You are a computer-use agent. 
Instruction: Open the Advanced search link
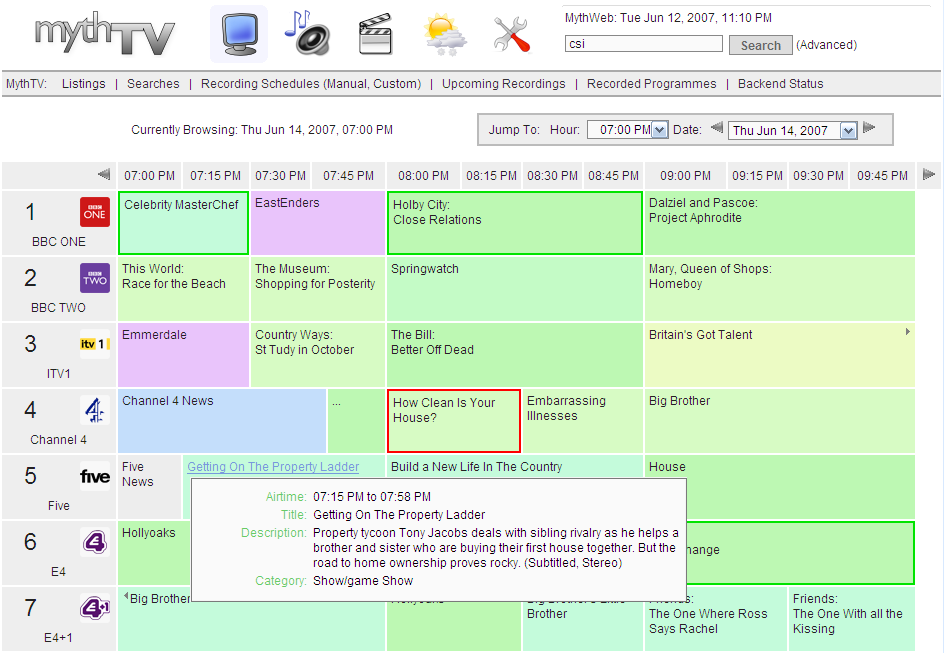(827, 45)
